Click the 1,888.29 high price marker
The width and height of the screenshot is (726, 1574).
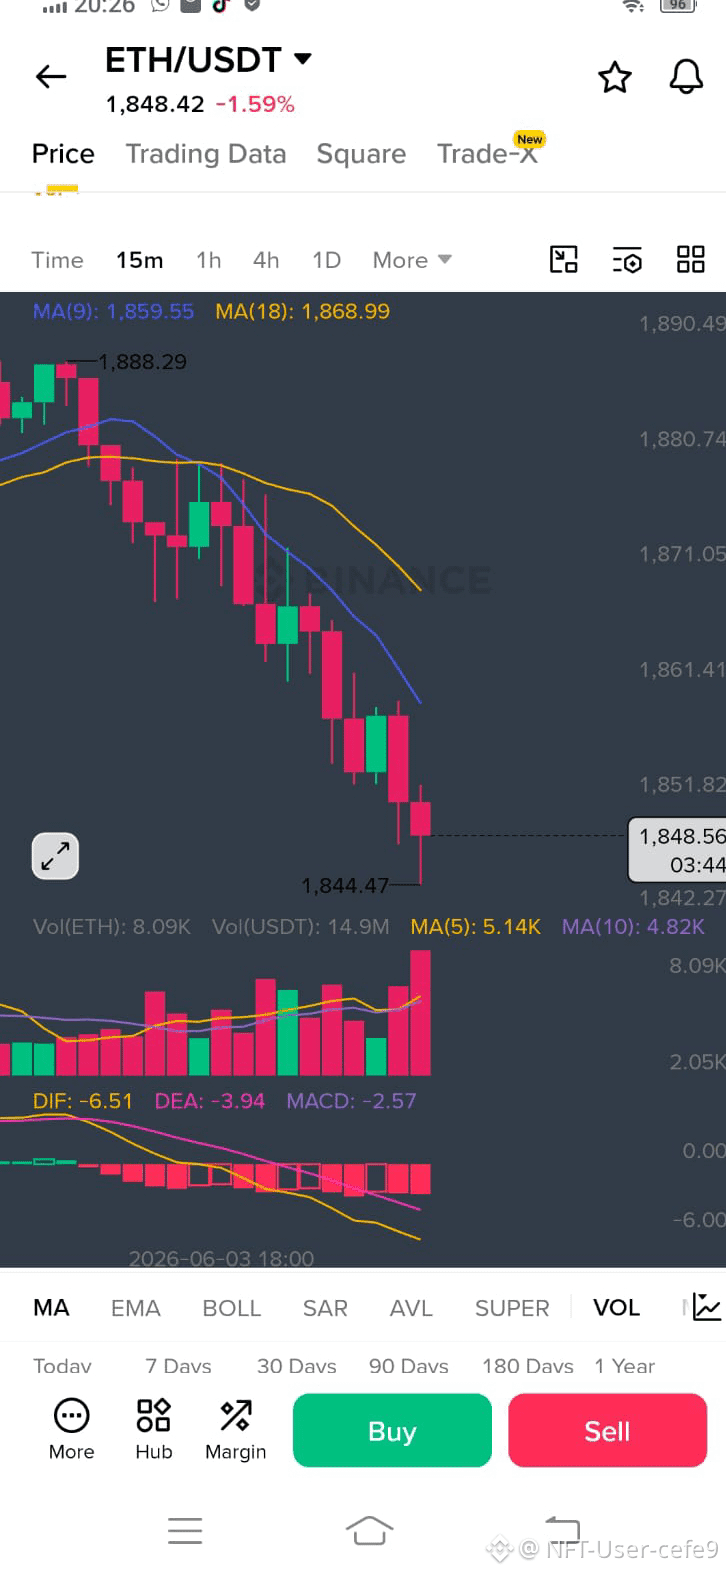[142, 362]
